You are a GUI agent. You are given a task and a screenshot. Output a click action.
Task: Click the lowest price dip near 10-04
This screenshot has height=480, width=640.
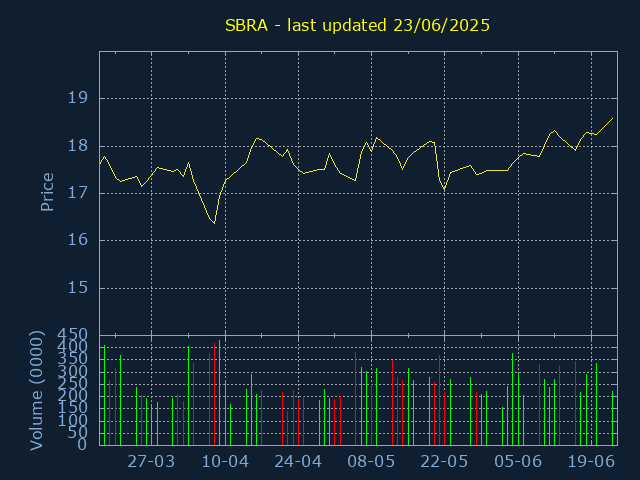(x=214, y=223)
